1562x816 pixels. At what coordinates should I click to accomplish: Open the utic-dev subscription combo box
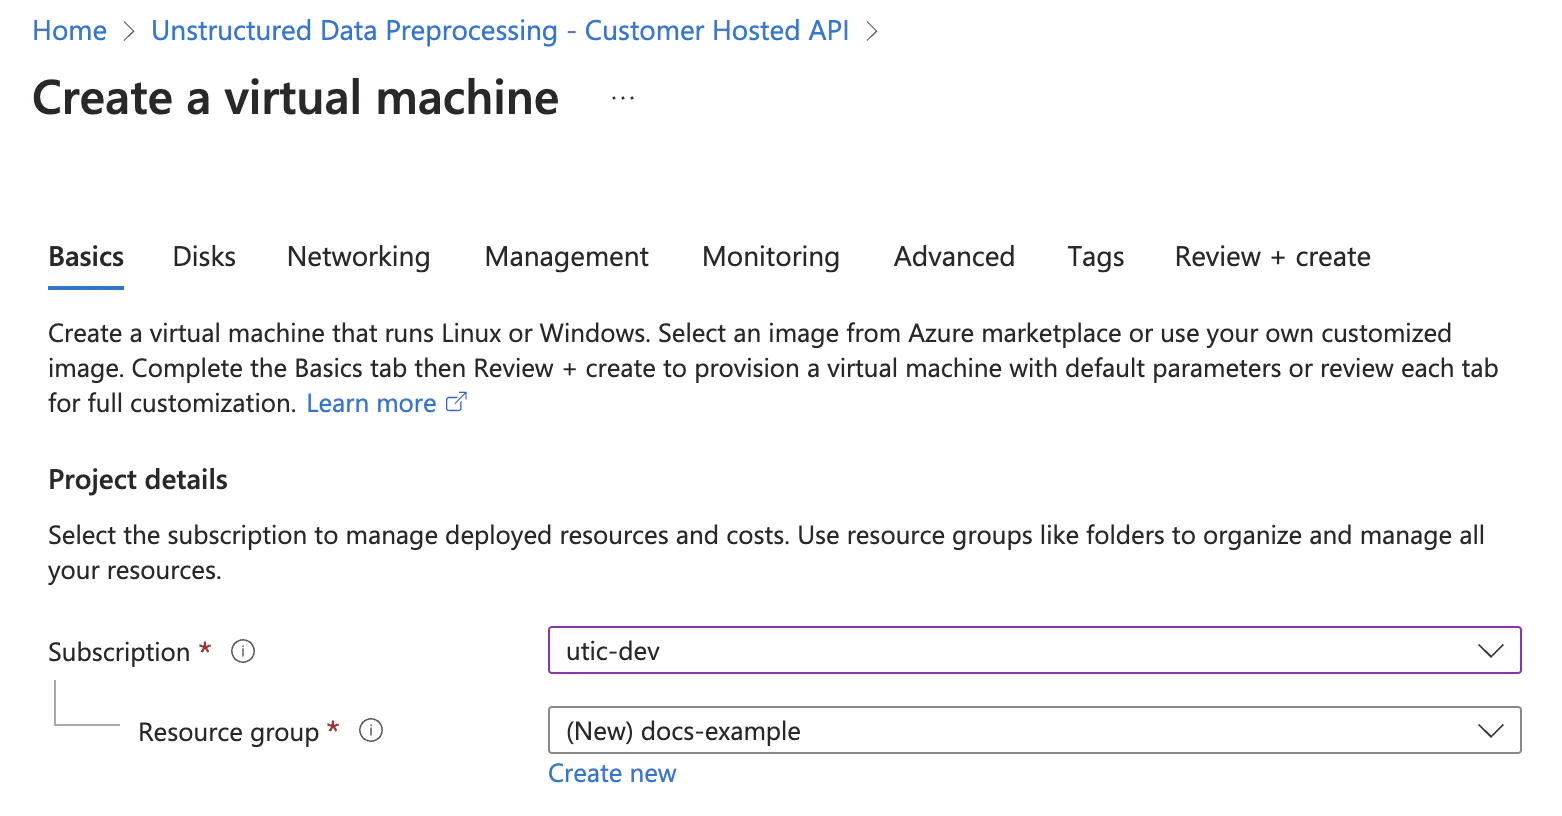[x=1035, y=650]
